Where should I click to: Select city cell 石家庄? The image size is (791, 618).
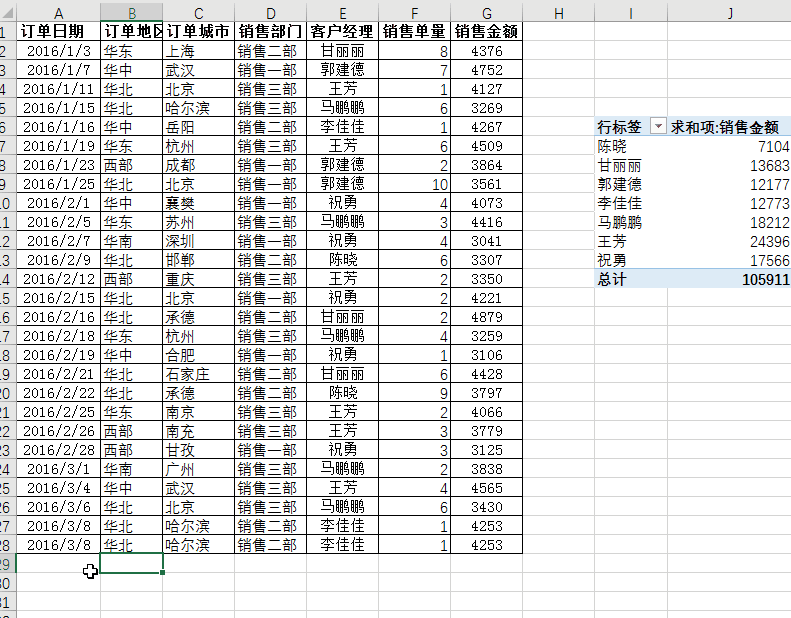(x=199, y=374)
